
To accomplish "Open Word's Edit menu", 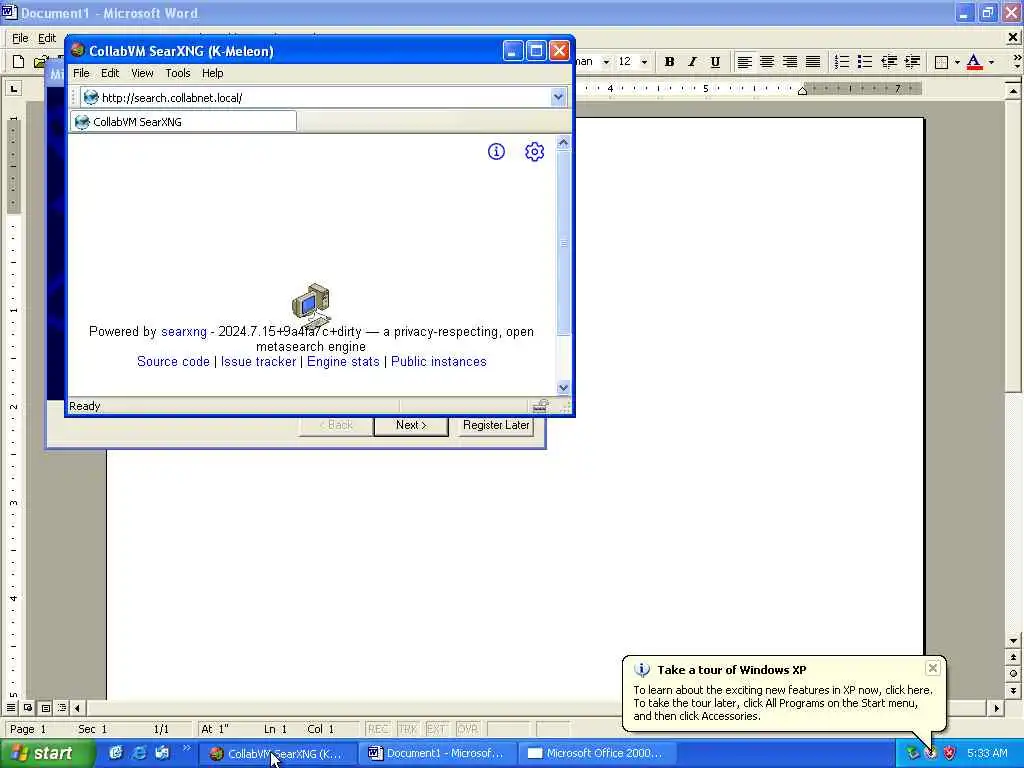I will click(46, 38).
